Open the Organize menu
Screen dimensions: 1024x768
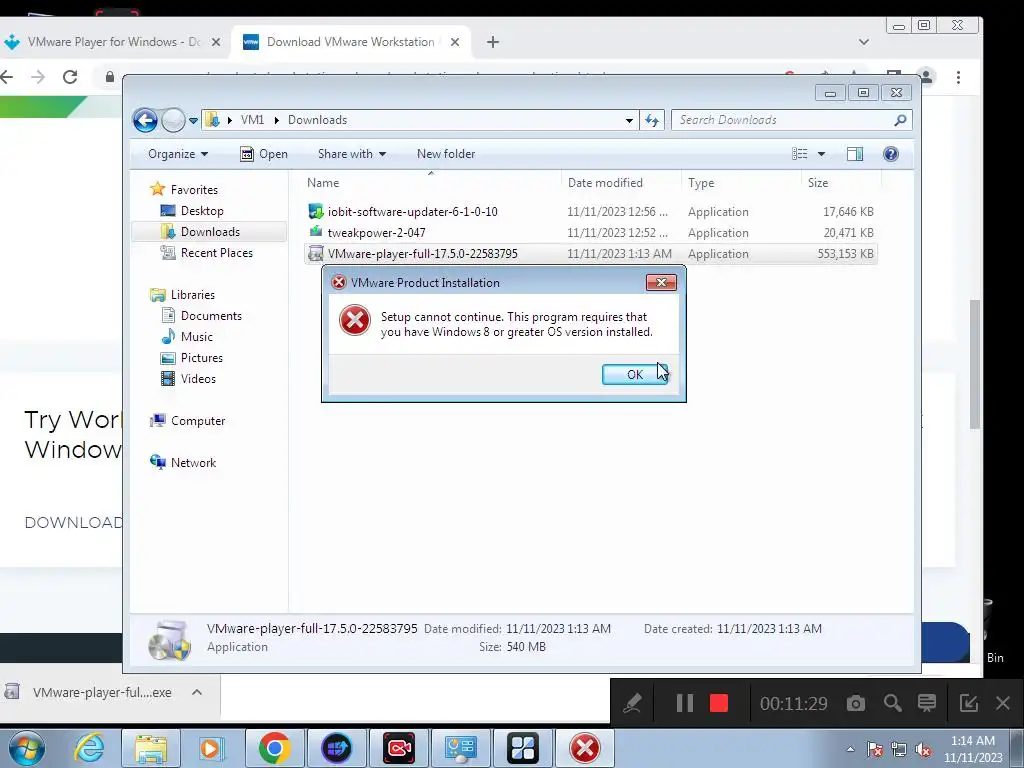point(178,154)
